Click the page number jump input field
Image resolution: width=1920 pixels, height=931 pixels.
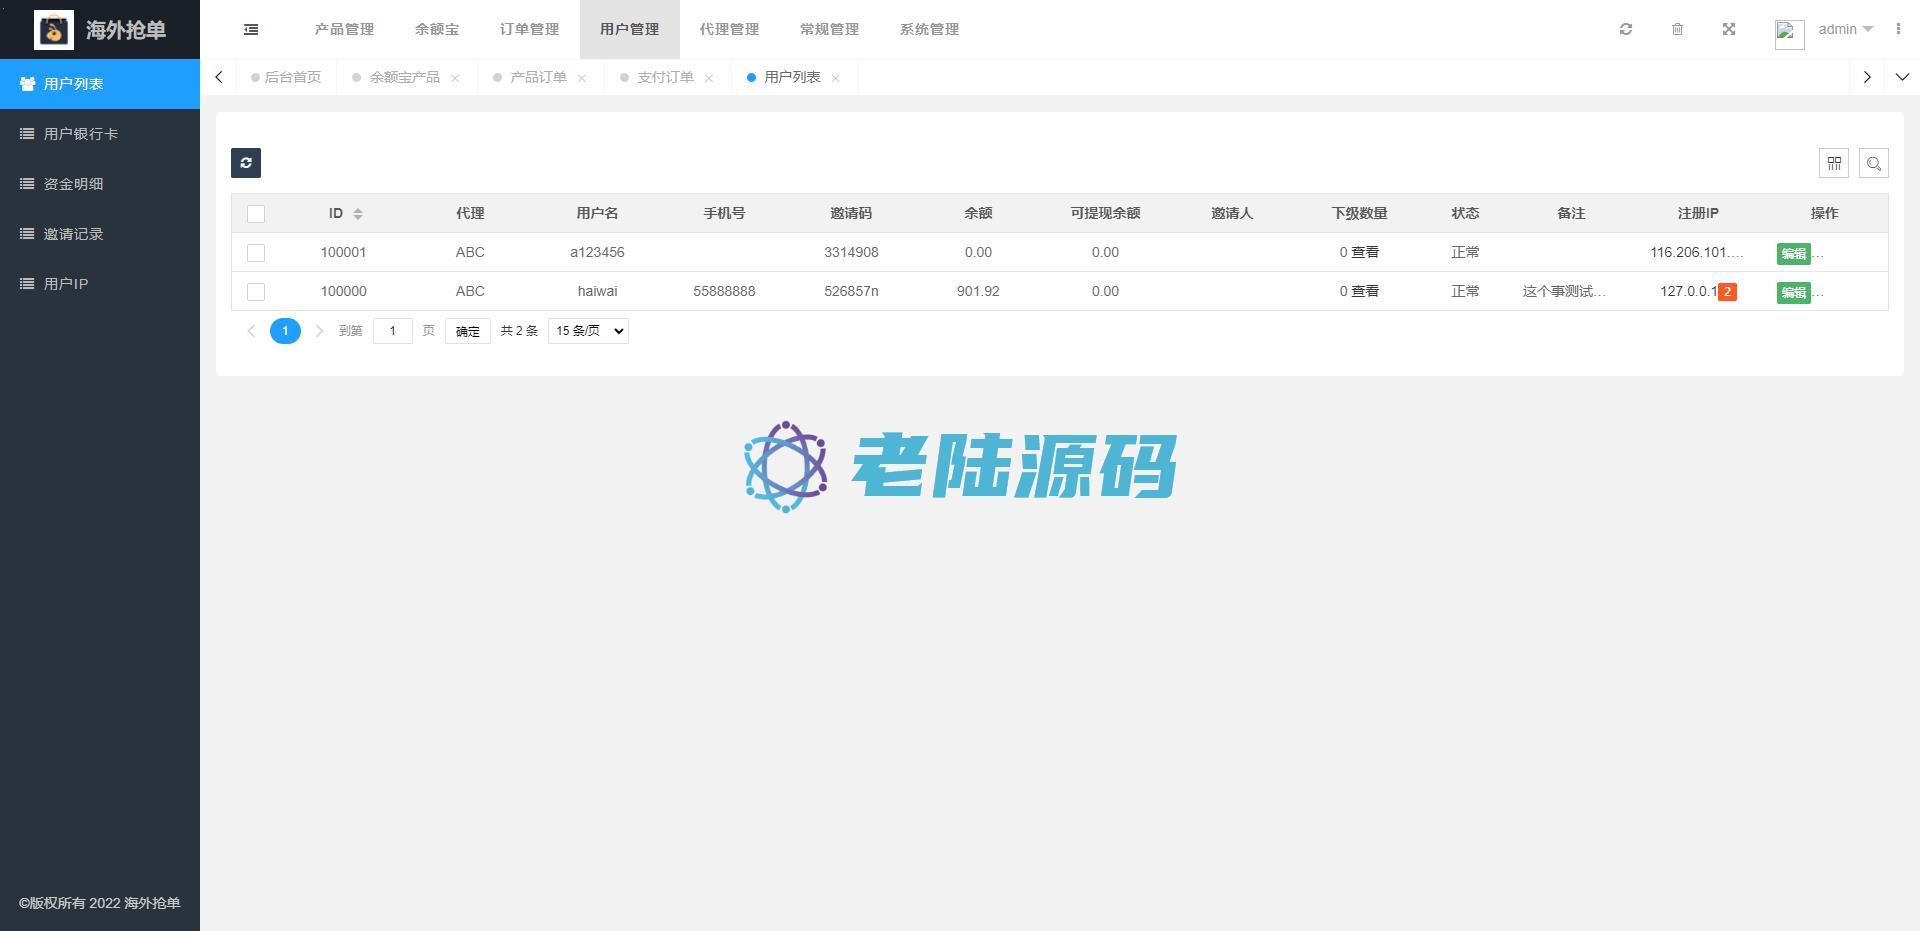coord(392,331)
